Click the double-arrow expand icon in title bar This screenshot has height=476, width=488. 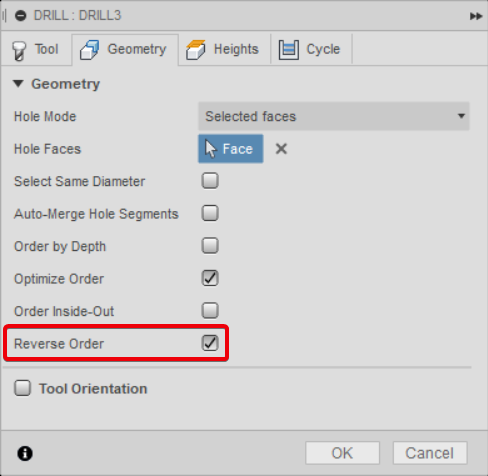point(476,16)
